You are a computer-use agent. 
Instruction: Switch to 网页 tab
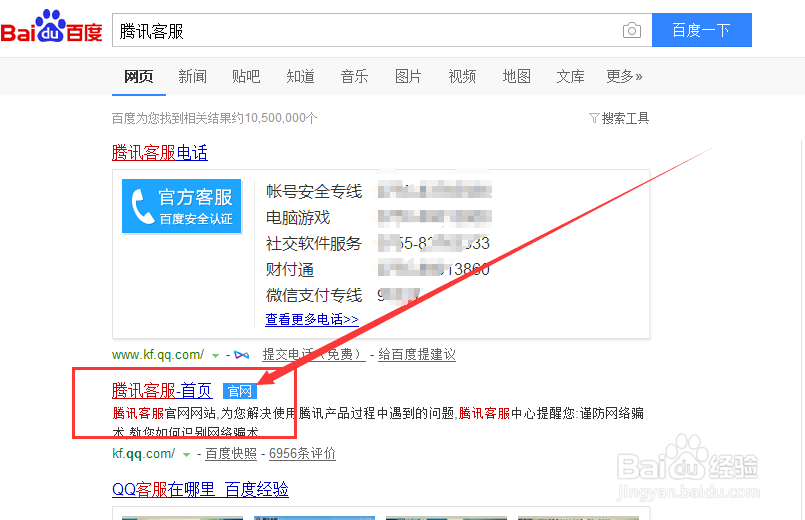pyautogui.click(x=139, y=76)
